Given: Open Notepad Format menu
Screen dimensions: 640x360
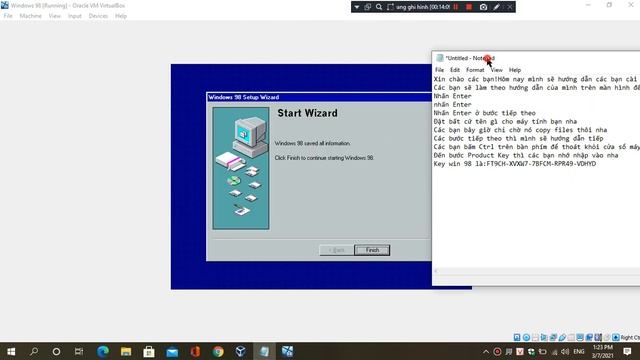Looking at the screenshot, I should (x=475, y=70).
